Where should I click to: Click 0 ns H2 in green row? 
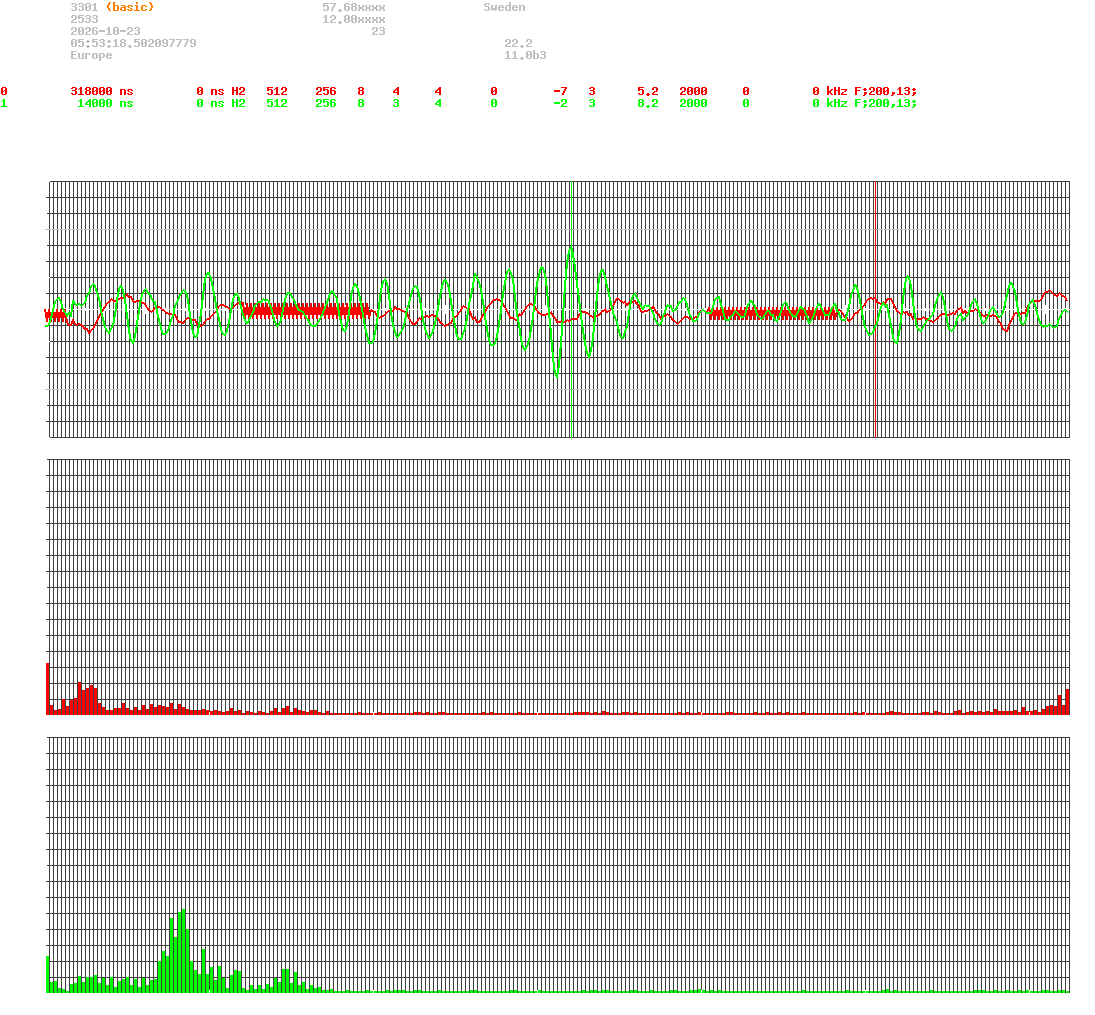pos(221,103)
